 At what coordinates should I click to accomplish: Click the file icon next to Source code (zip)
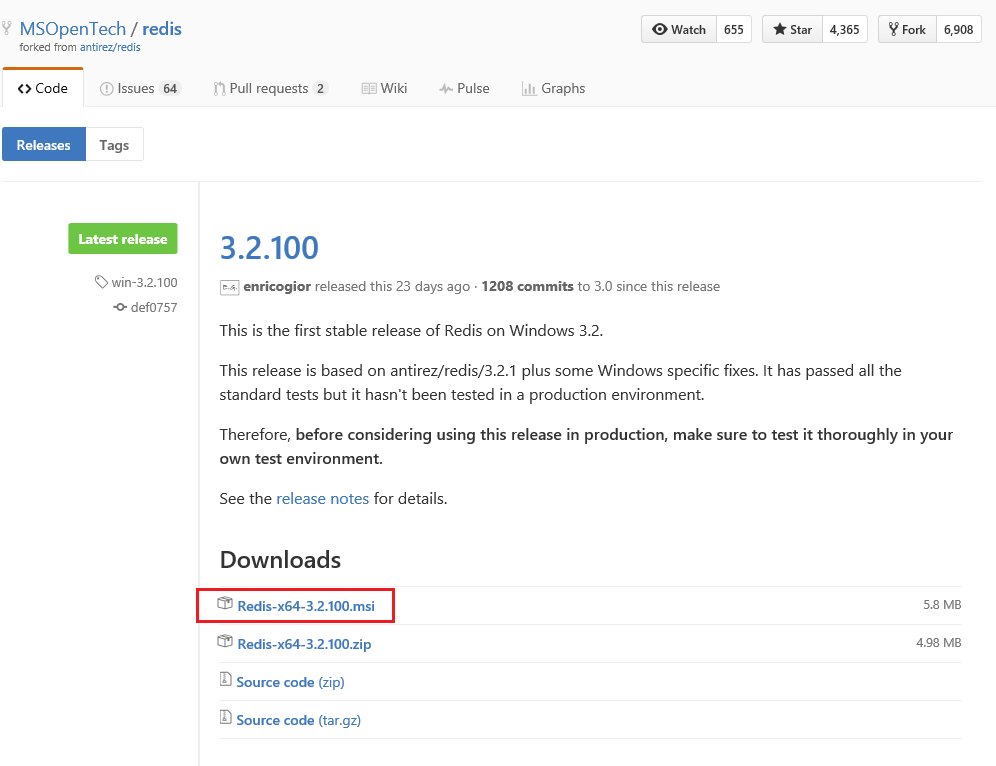click(225, 679)
